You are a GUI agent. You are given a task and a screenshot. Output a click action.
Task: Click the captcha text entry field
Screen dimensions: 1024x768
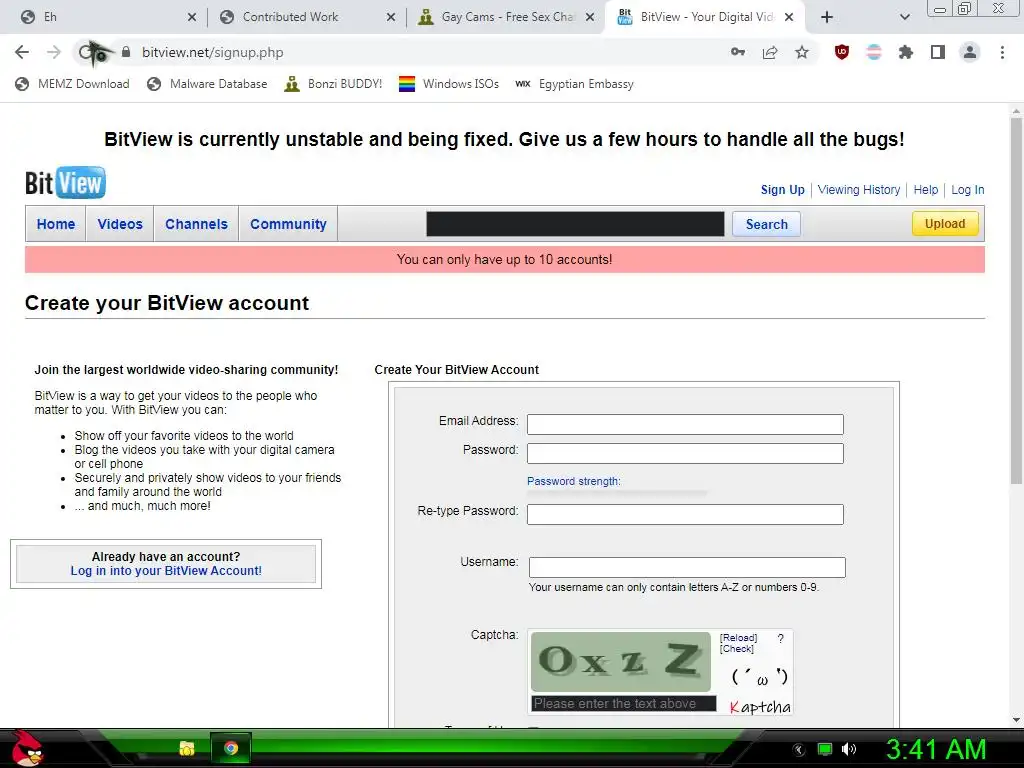tap(624, 703)
